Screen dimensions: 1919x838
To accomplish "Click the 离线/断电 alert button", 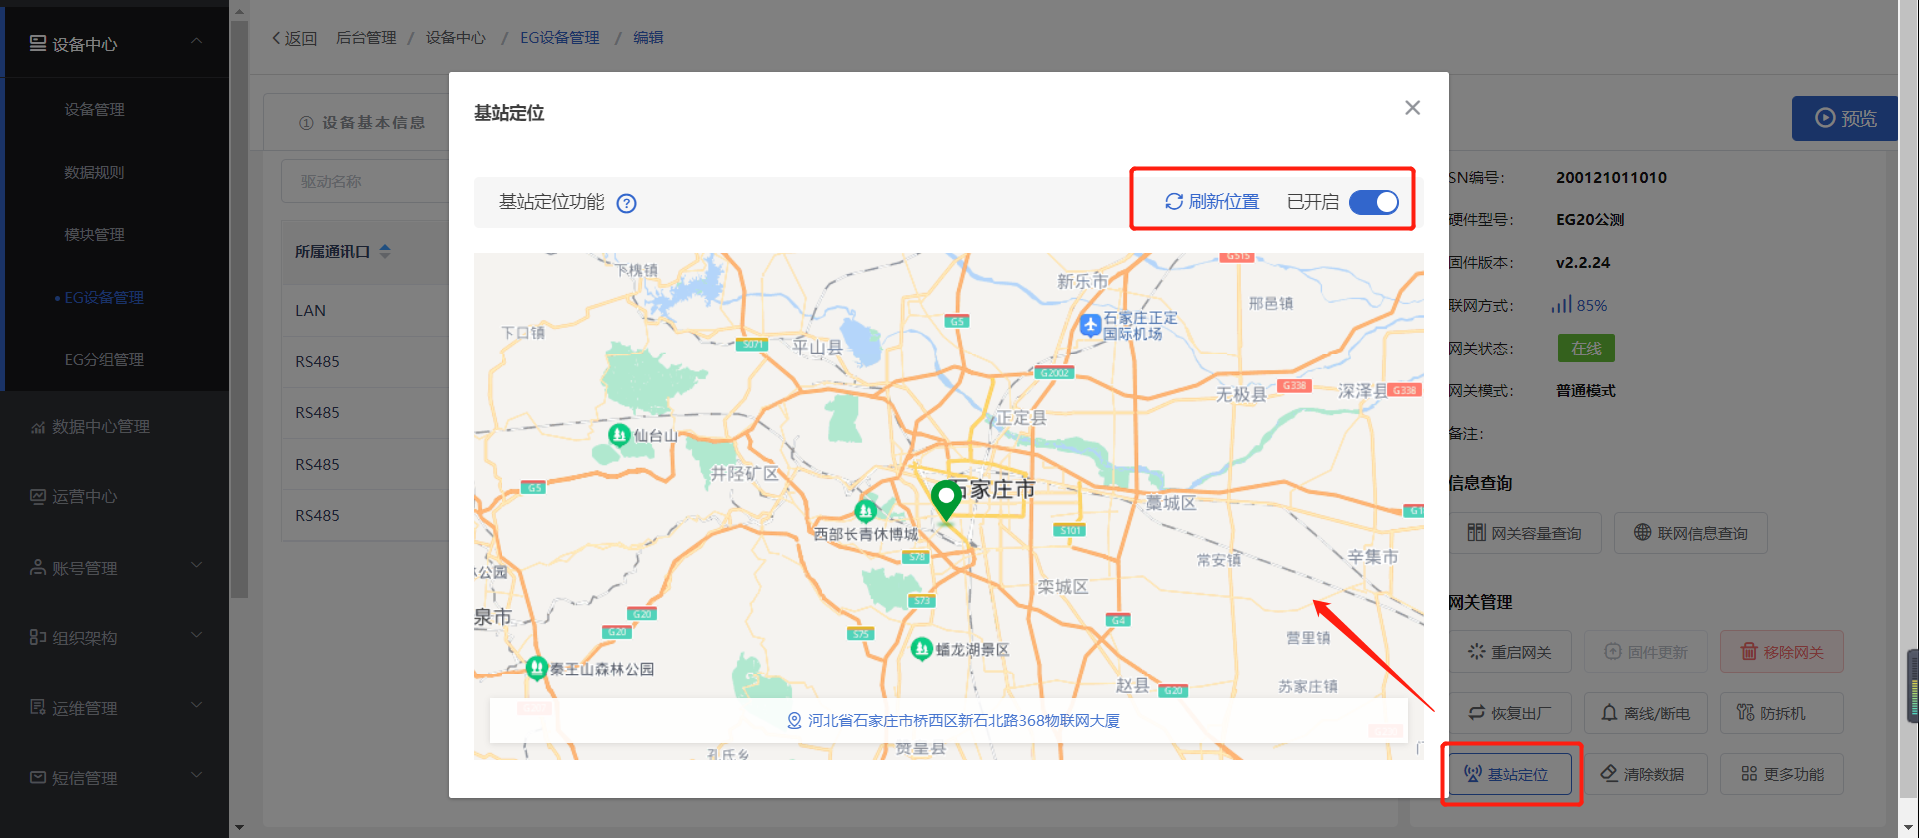I will click(x=1646, y=713).
